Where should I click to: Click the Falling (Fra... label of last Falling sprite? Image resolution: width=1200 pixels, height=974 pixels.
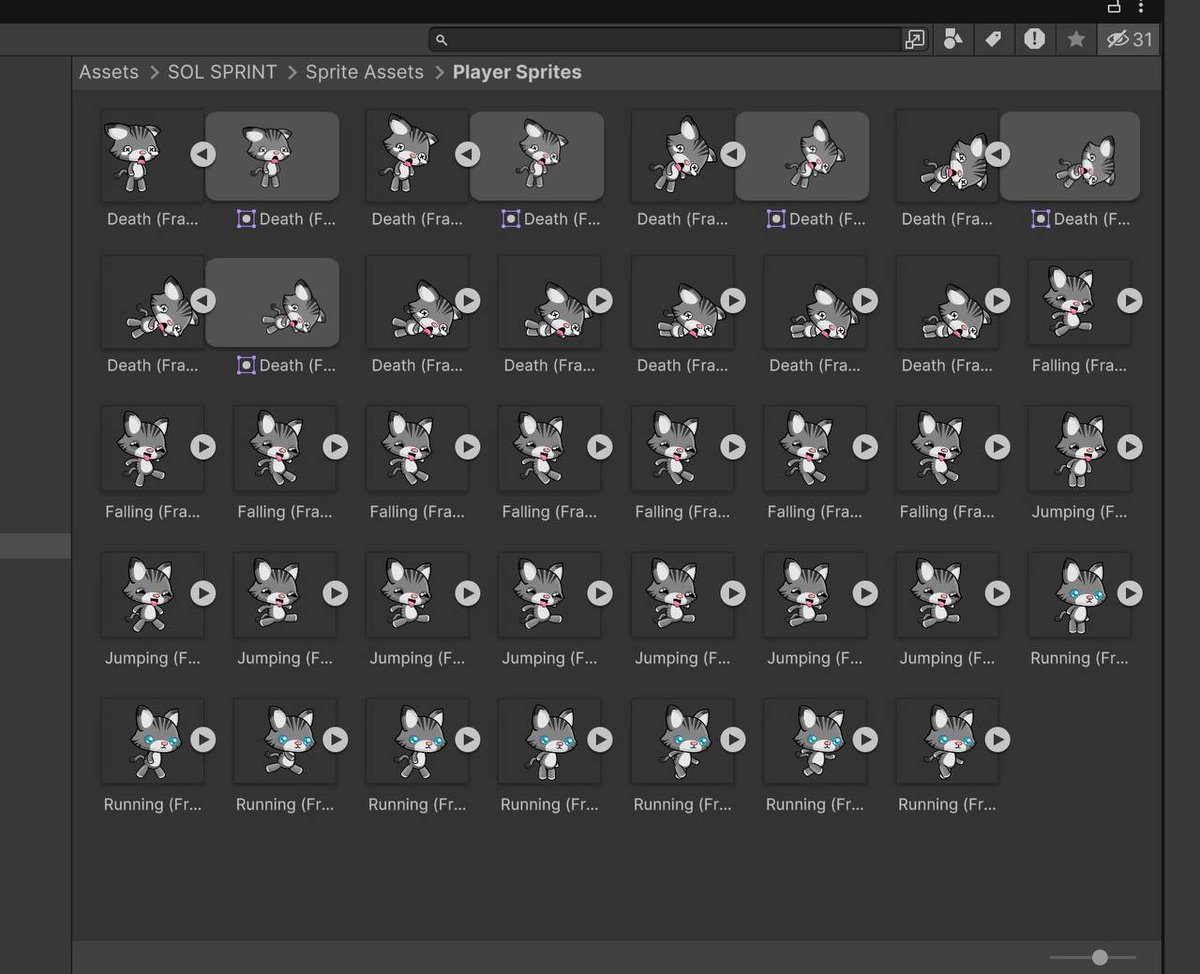(947, 511)
